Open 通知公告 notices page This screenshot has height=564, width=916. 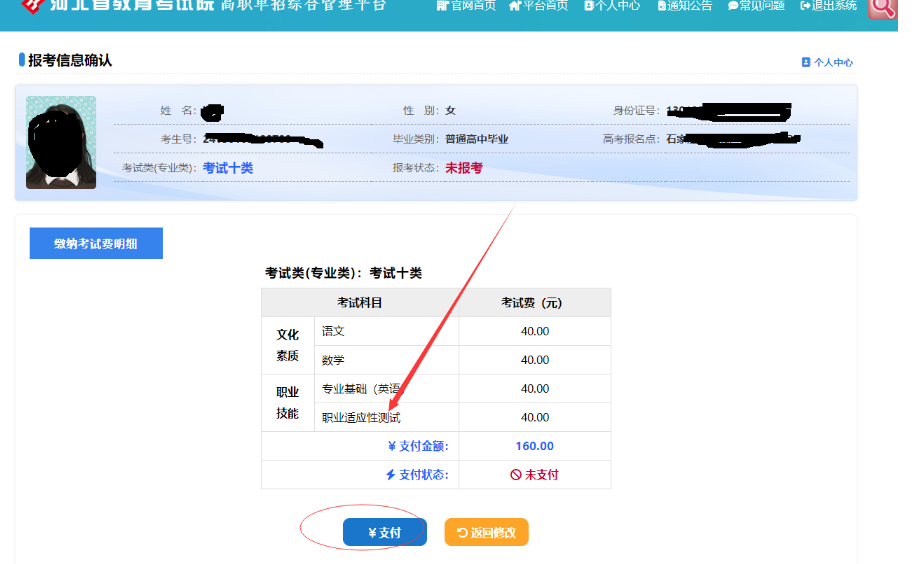[x=685, y=5]
